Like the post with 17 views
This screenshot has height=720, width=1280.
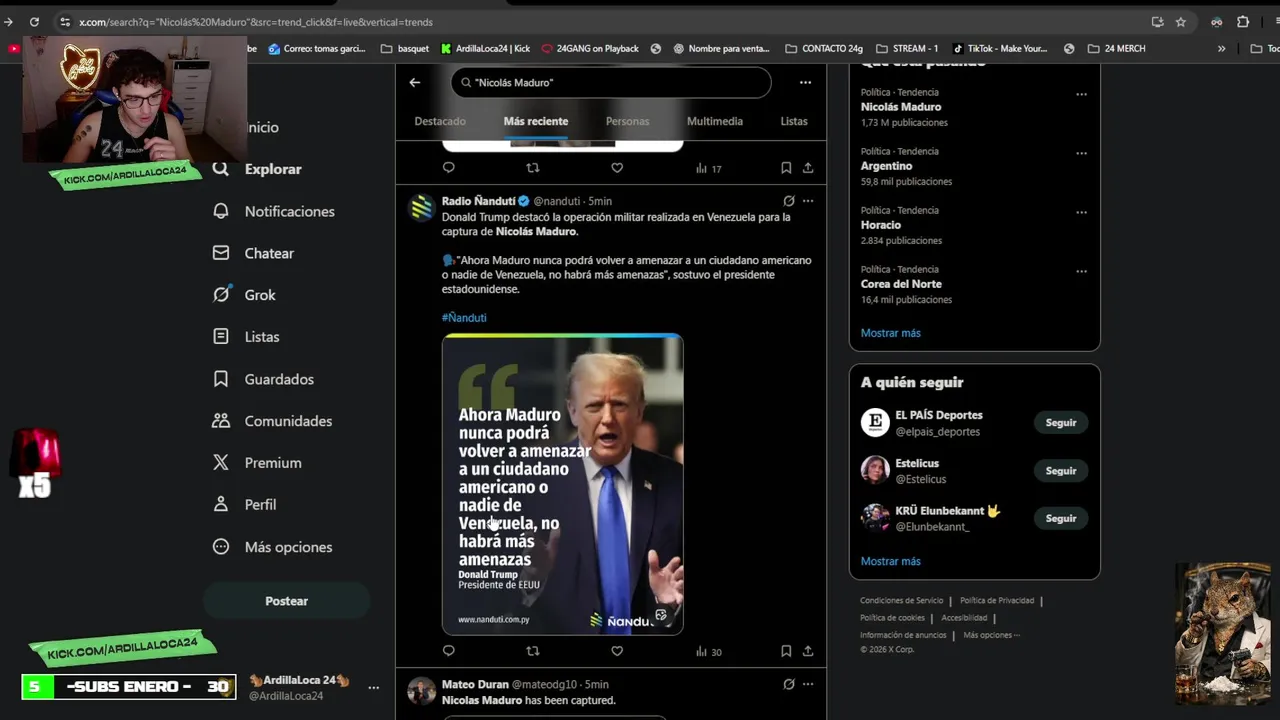pos(617,168)
